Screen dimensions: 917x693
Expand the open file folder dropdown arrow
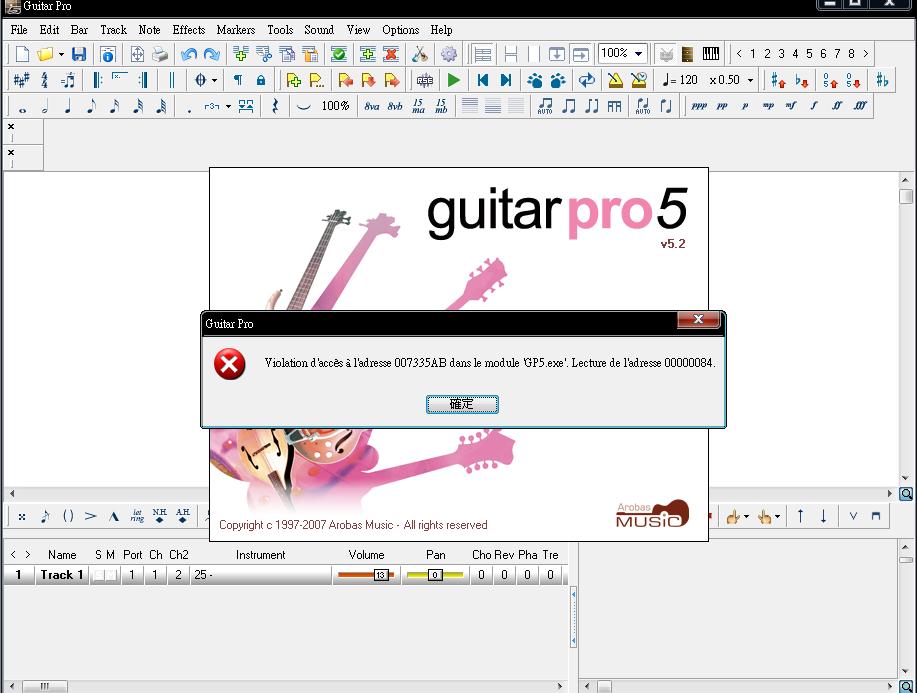pos(61,55)
